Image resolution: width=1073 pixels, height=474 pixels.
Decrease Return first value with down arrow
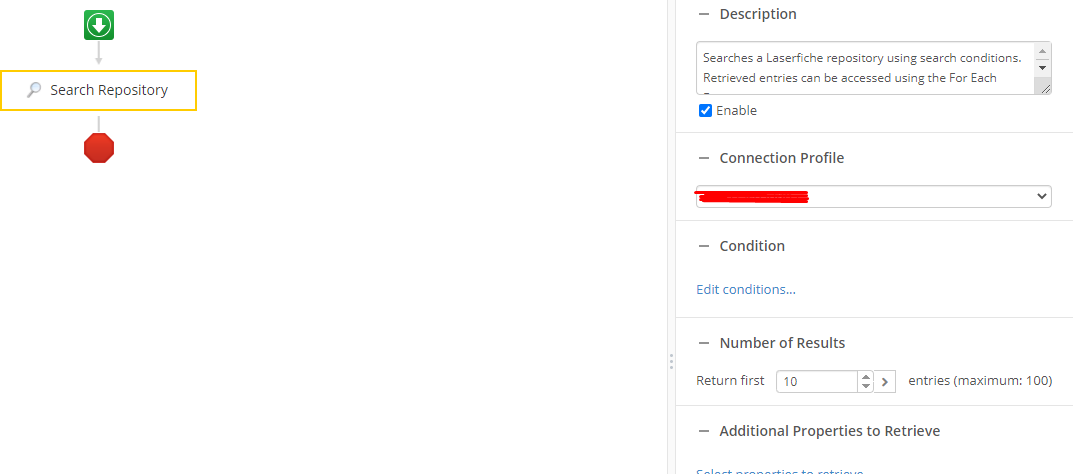coord(866,386)
